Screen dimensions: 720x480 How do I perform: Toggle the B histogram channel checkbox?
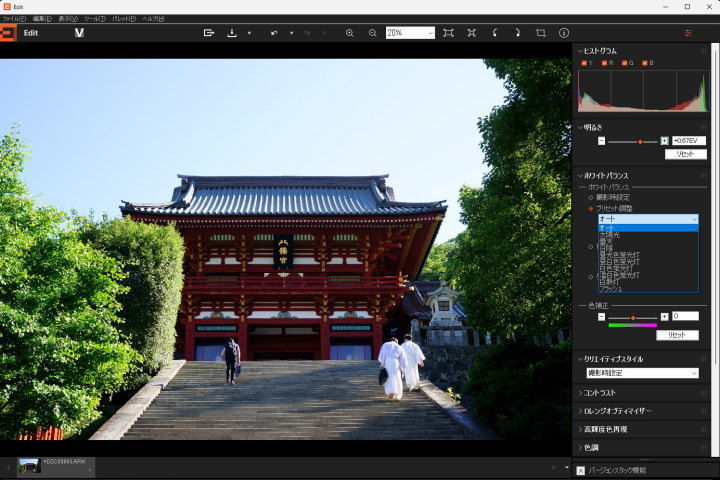645,63
